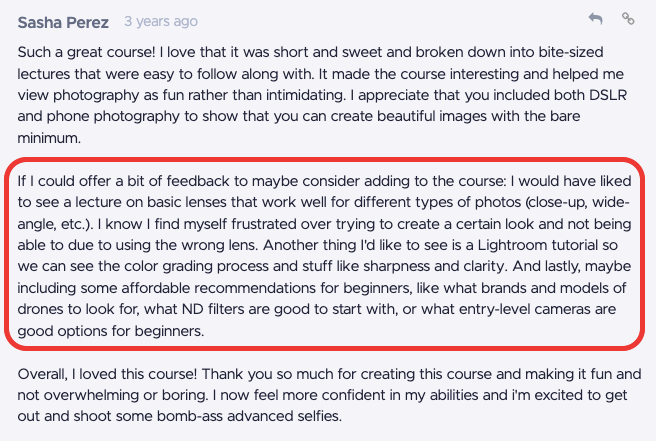Click the highlighted feedback paragraph in red outline
The width and height of the screenshot is (656, 441).
tap(325, 256)
